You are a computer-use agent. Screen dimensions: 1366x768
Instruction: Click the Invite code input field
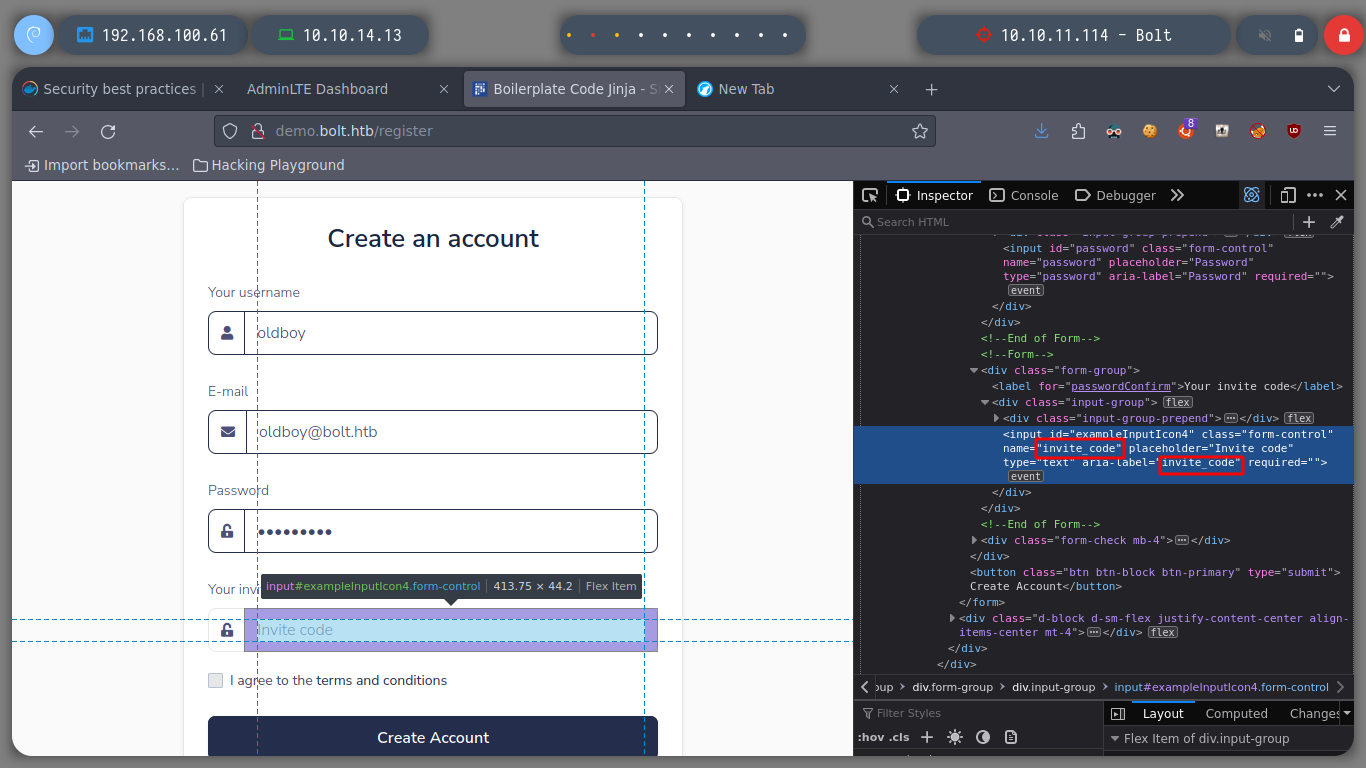[451, 630]
